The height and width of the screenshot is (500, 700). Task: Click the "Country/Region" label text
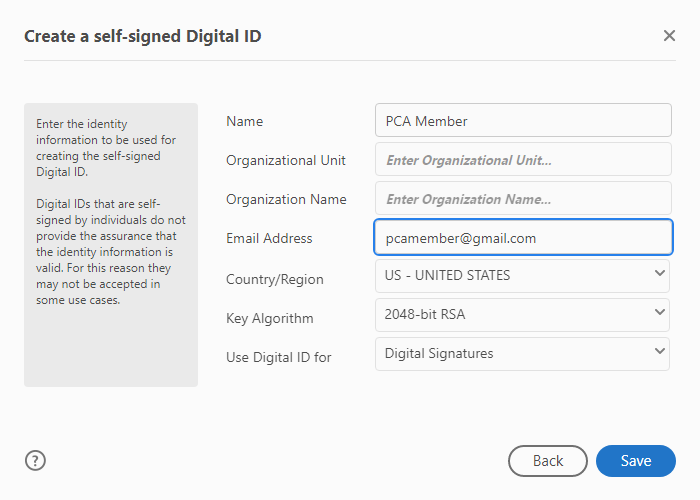pos(275,279)
